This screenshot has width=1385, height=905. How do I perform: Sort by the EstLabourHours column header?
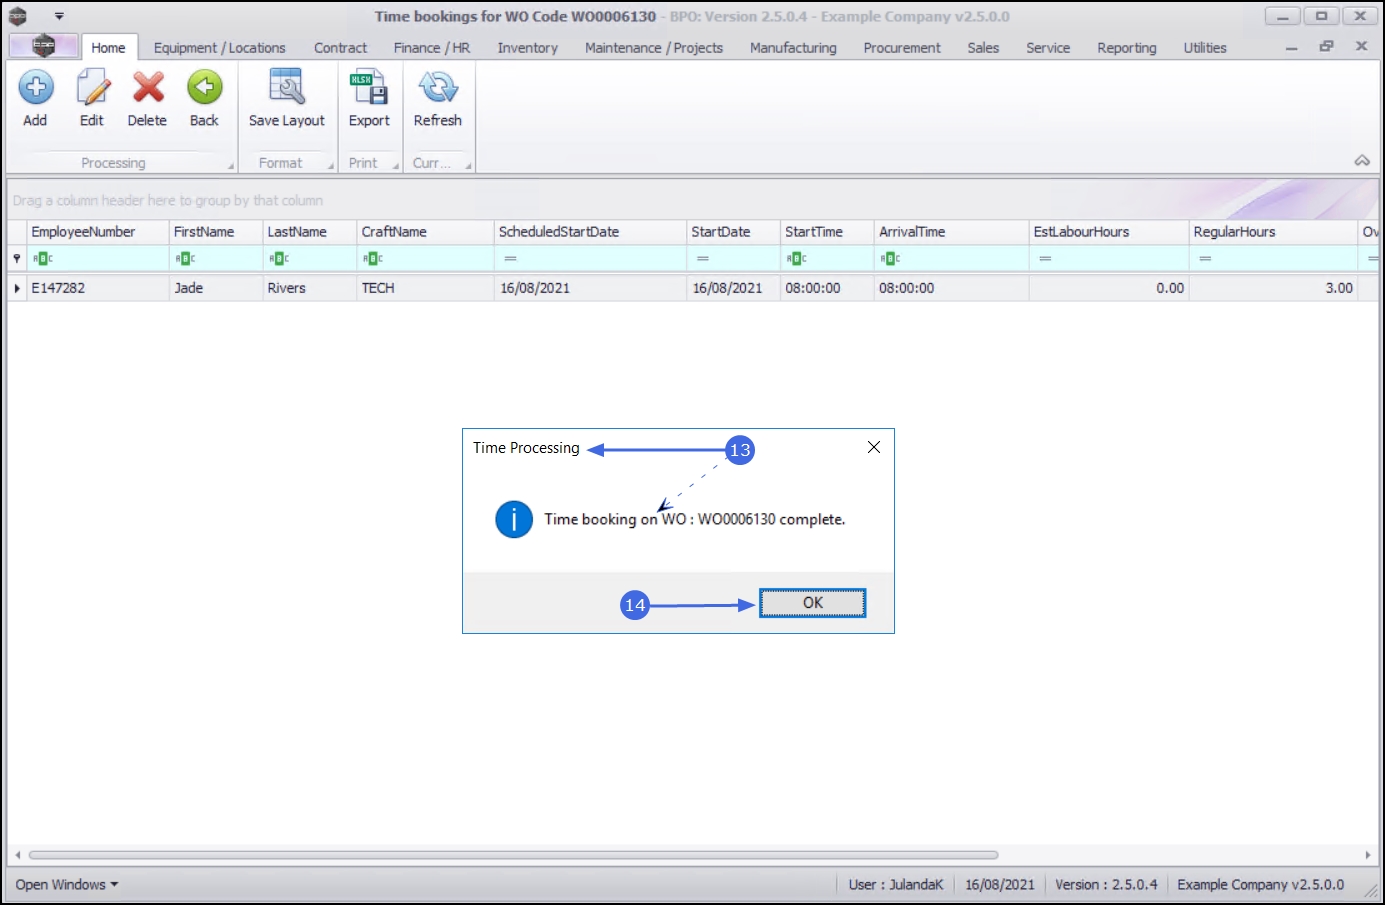1108,232
